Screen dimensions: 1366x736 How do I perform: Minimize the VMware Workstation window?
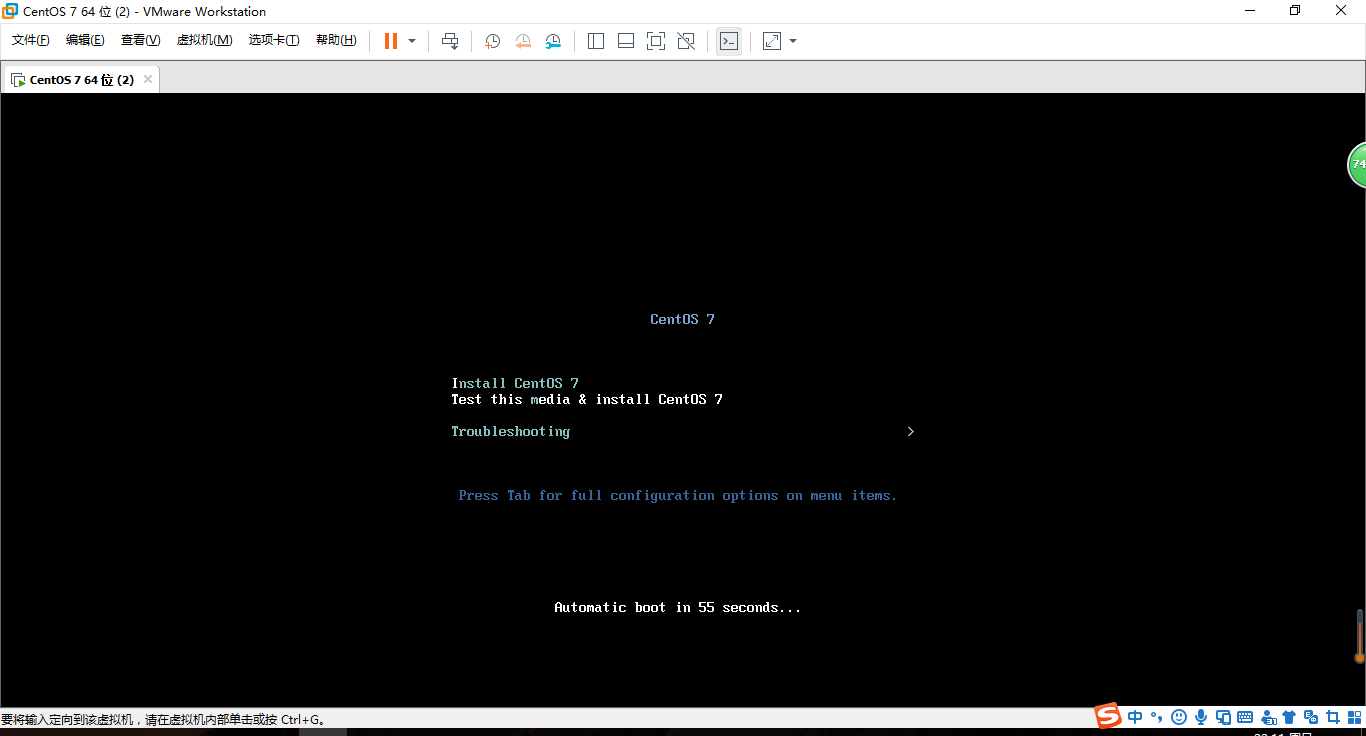[x=1250, y=11]
